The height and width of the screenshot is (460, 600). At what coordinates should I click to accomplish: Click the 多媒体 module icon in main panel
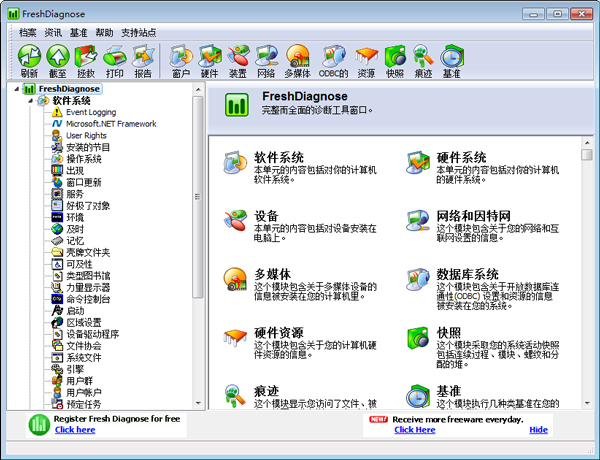tap(235, 279)
